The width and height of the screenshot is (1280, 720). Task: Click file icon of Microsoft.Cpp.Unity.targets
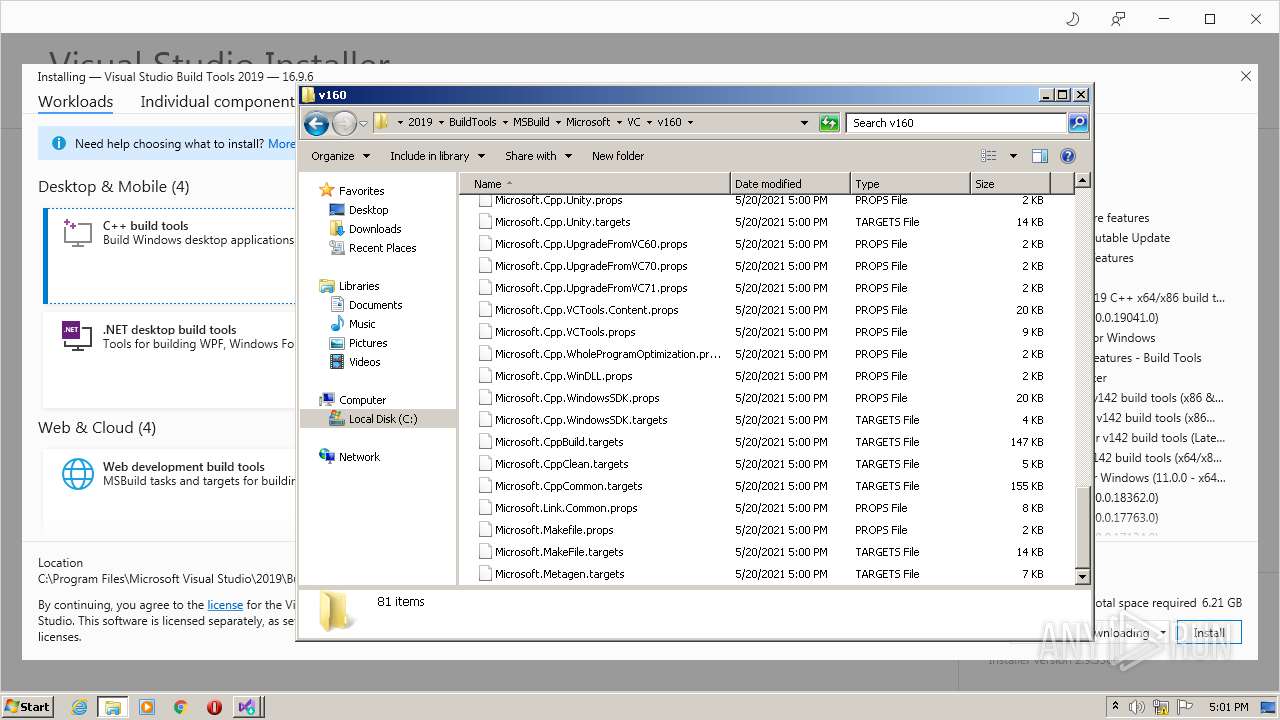(485, 222)
